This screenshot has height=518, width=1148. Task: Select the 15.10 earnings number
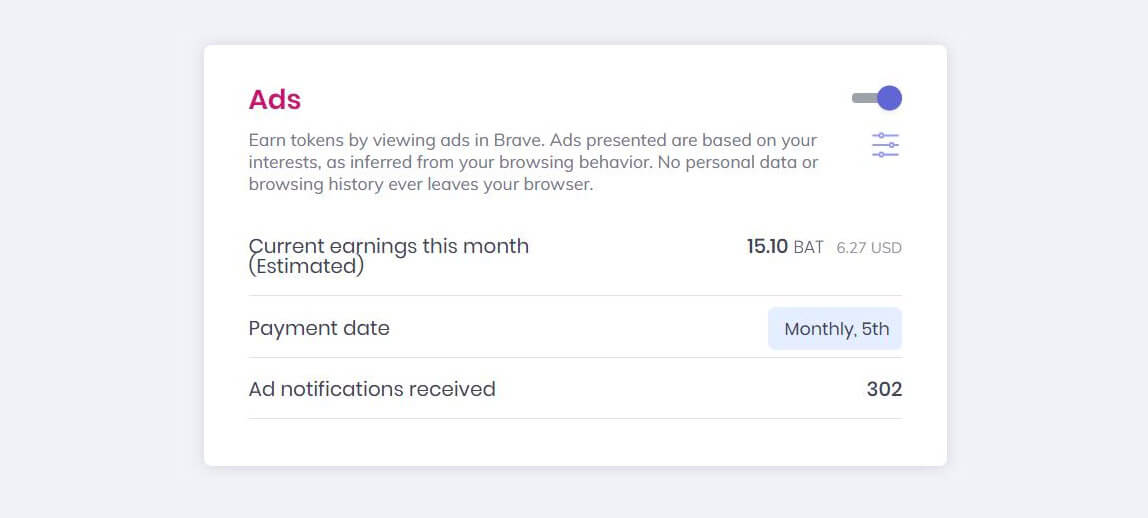767,247
